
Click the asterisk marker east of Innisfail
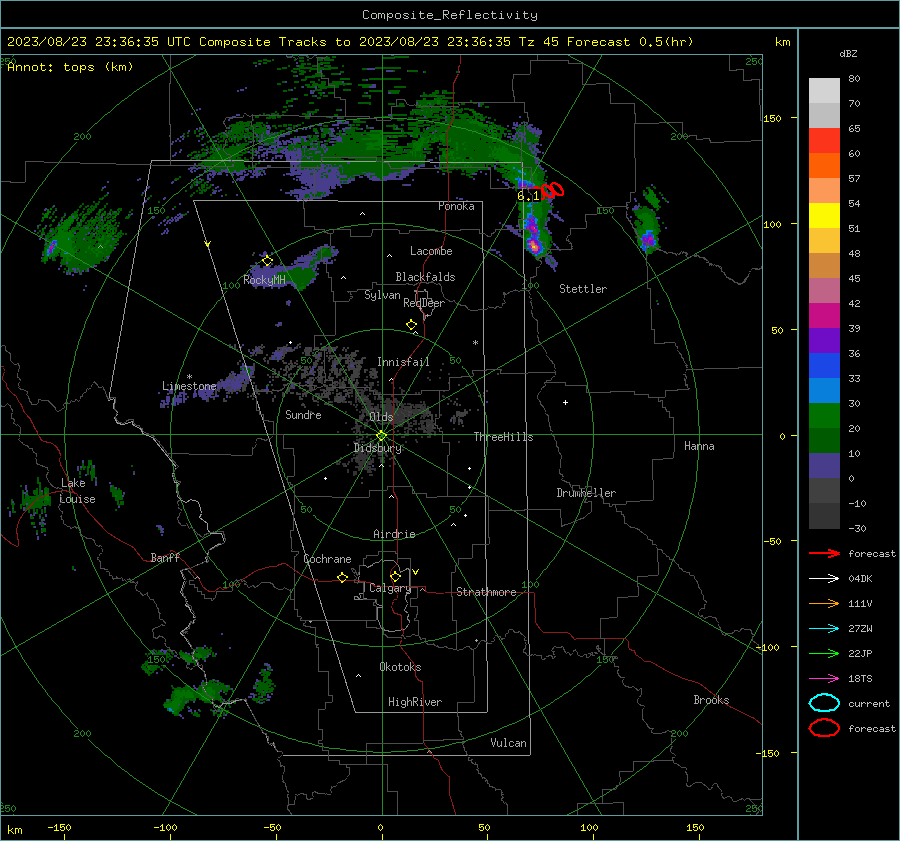point(475,343)
